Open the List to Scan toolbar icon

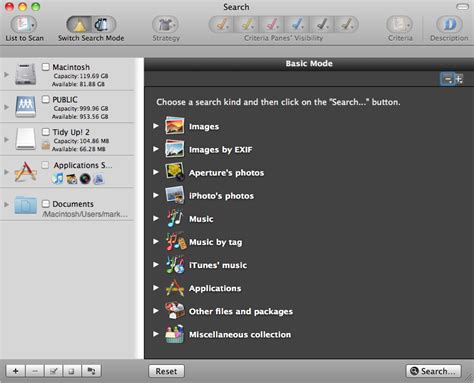[24, 24]
